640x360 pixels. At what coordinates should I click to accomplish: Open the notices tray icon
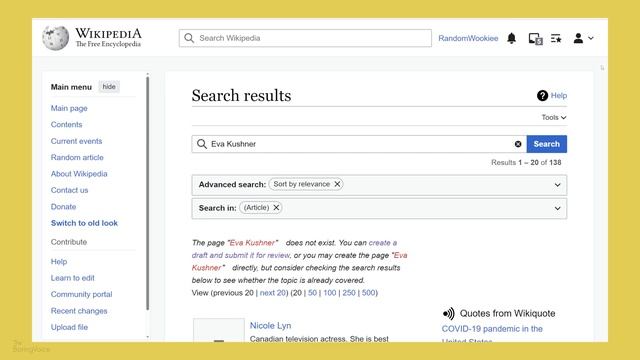(x=535, y=38)
